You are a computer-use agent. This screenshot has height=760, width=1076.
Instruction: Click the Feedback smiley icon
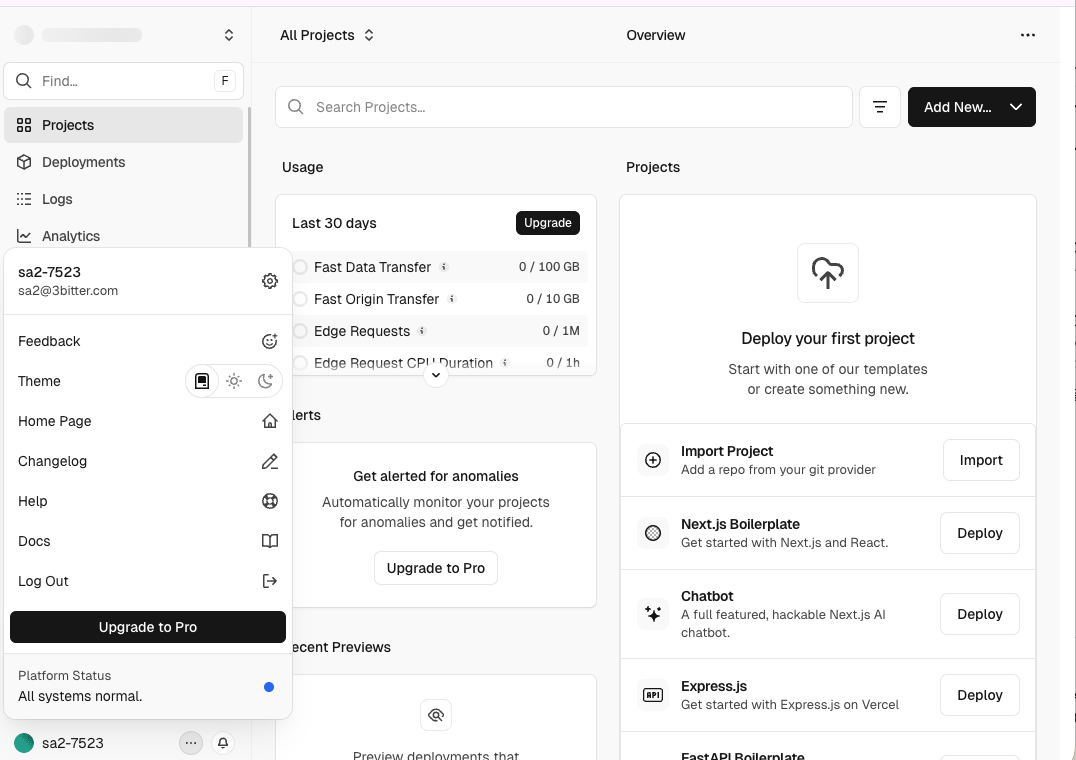click(x=269, y=341)
